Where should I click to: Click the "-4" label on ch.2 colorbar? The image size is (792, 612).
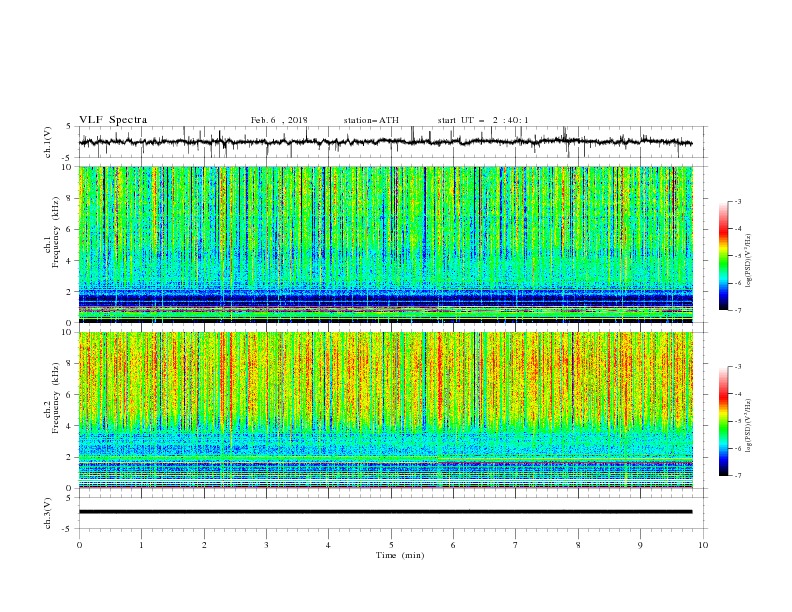(x=738, y=394)
